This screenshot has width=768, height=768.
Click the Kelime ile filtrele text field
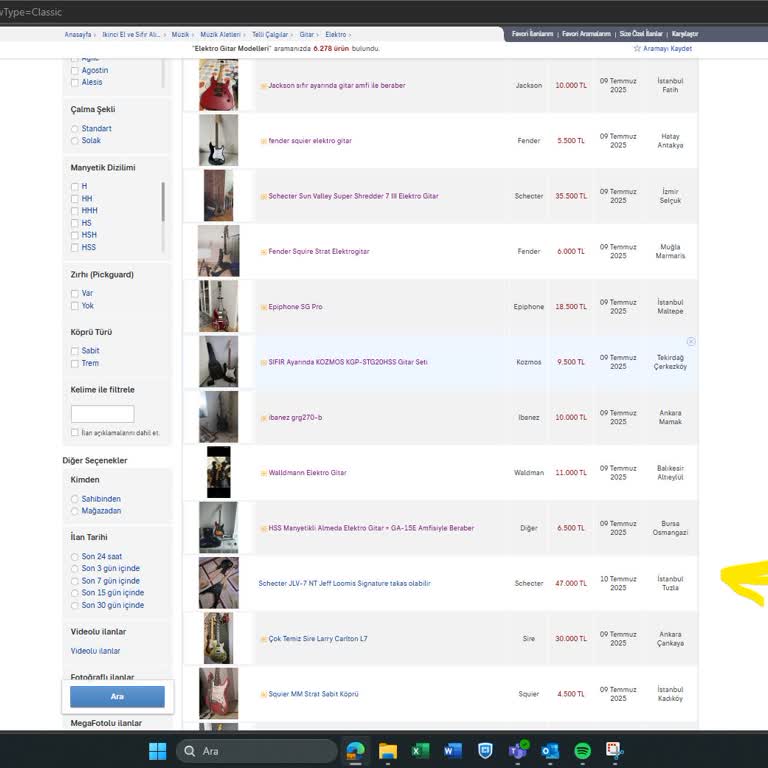[102, 414]
